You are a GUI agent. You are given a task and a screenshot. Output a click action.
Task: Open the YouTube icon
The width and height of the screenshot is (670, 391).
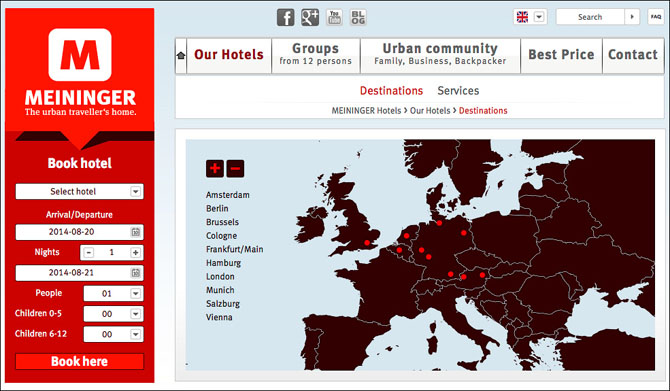334,18
